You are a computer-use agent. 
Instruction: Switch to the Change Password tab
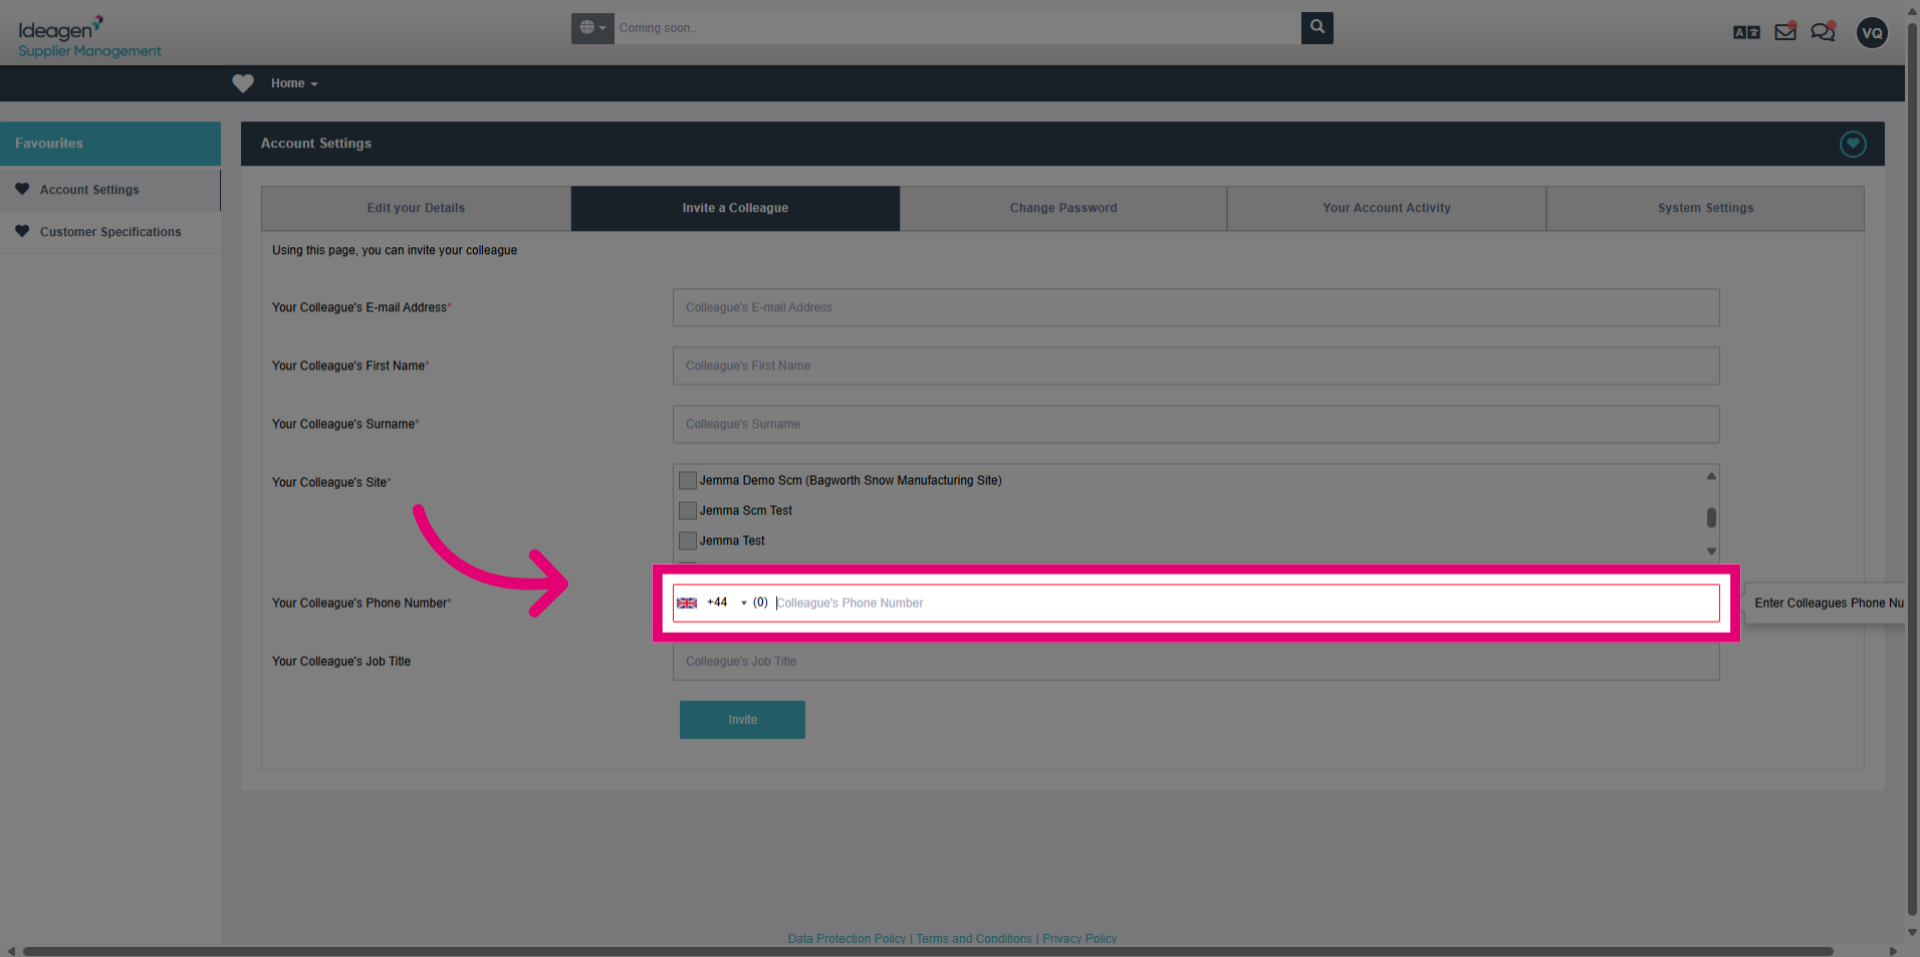(1063, 208)
